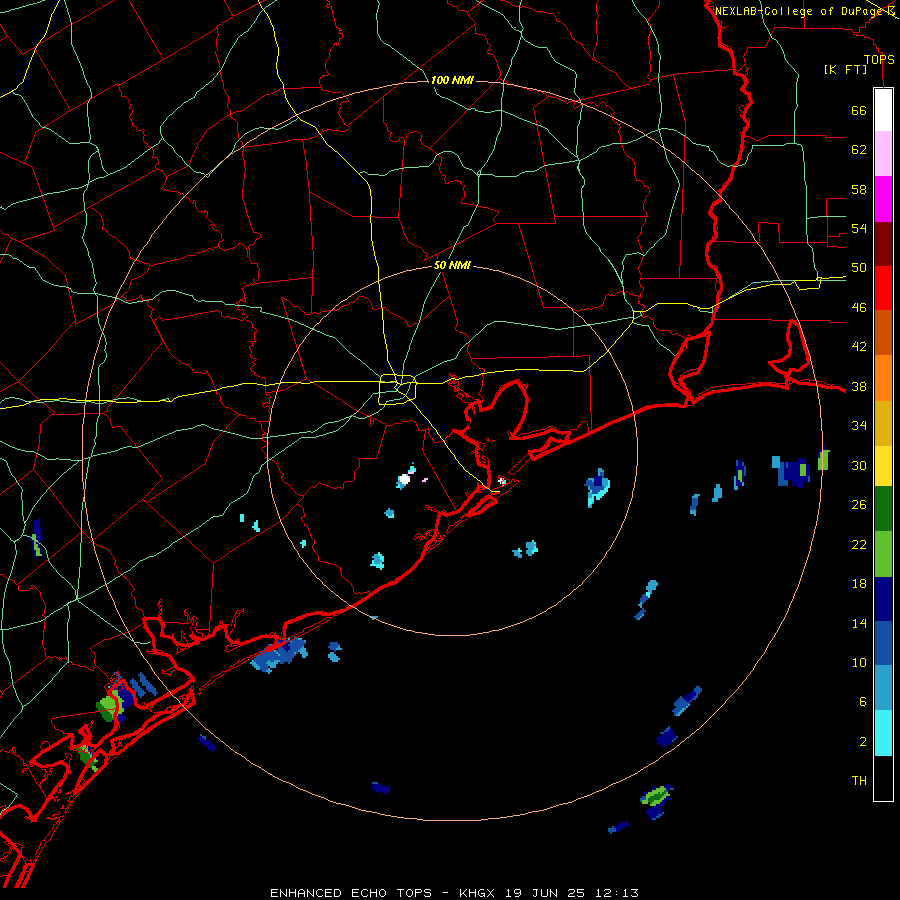Click the TOPS legend title
Viewport: 900px width, 900px height.
click(879, 60)
